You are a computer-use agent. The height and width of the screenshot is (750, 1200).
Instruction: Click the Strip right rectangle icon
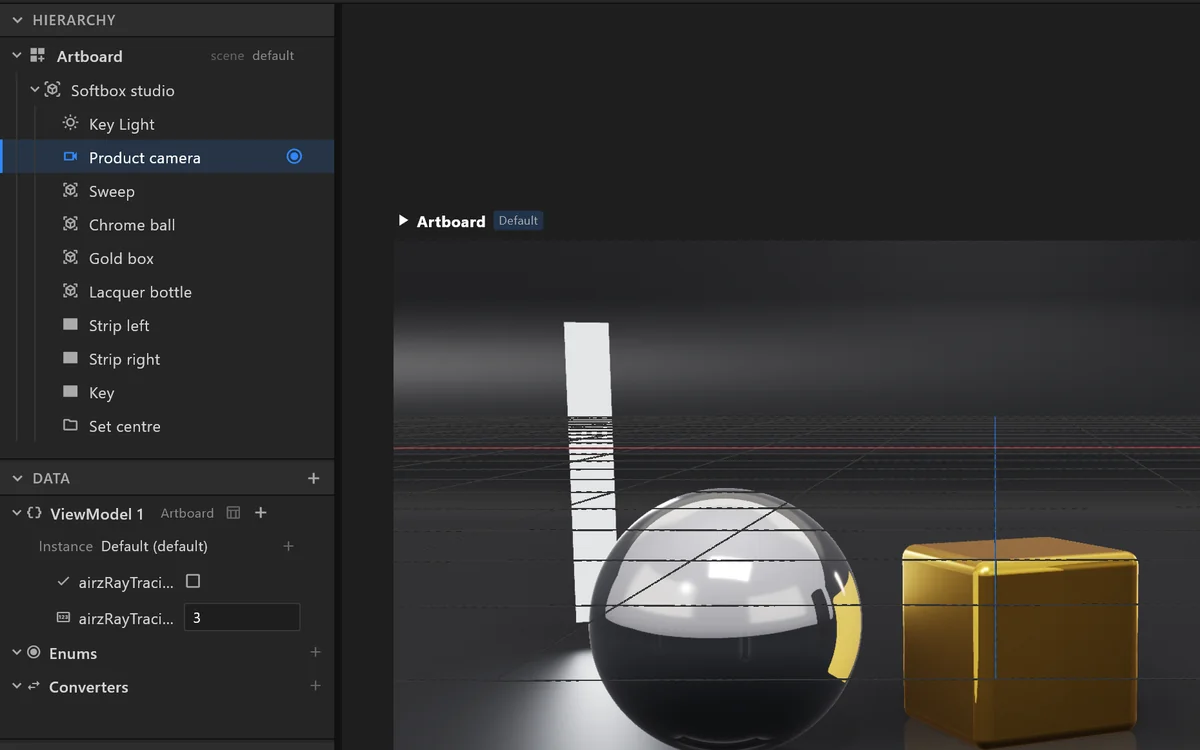click(x=70, y=358)
